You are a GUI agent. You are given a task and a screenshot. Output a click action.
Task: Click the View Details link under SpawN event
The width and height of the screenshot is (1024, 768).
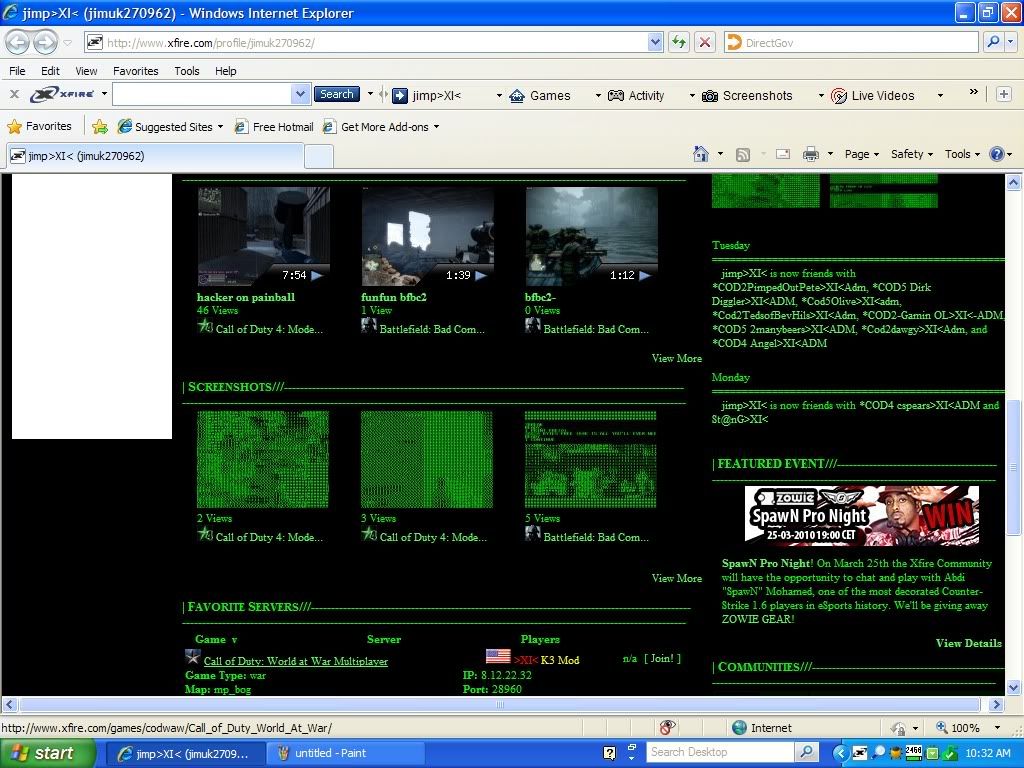coord(968,643)
